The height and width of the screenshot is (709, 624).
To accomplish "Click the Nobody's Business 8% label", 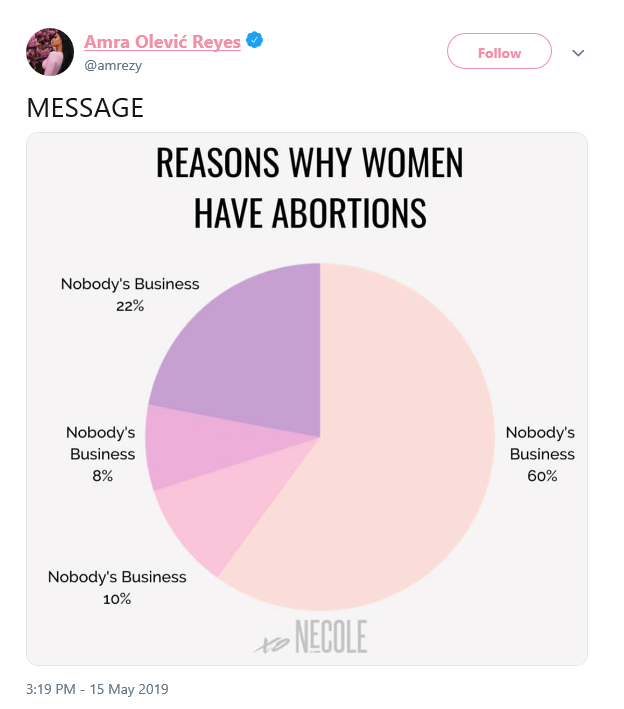I will (x=101, y=454).
